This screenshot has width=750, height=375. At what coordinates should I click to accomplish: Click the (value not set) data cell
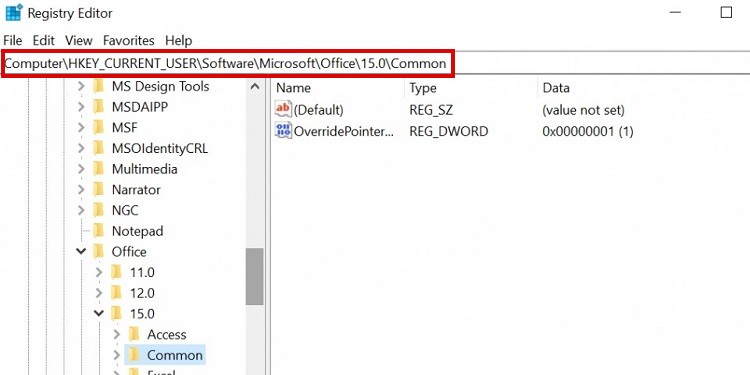(584, 110)
